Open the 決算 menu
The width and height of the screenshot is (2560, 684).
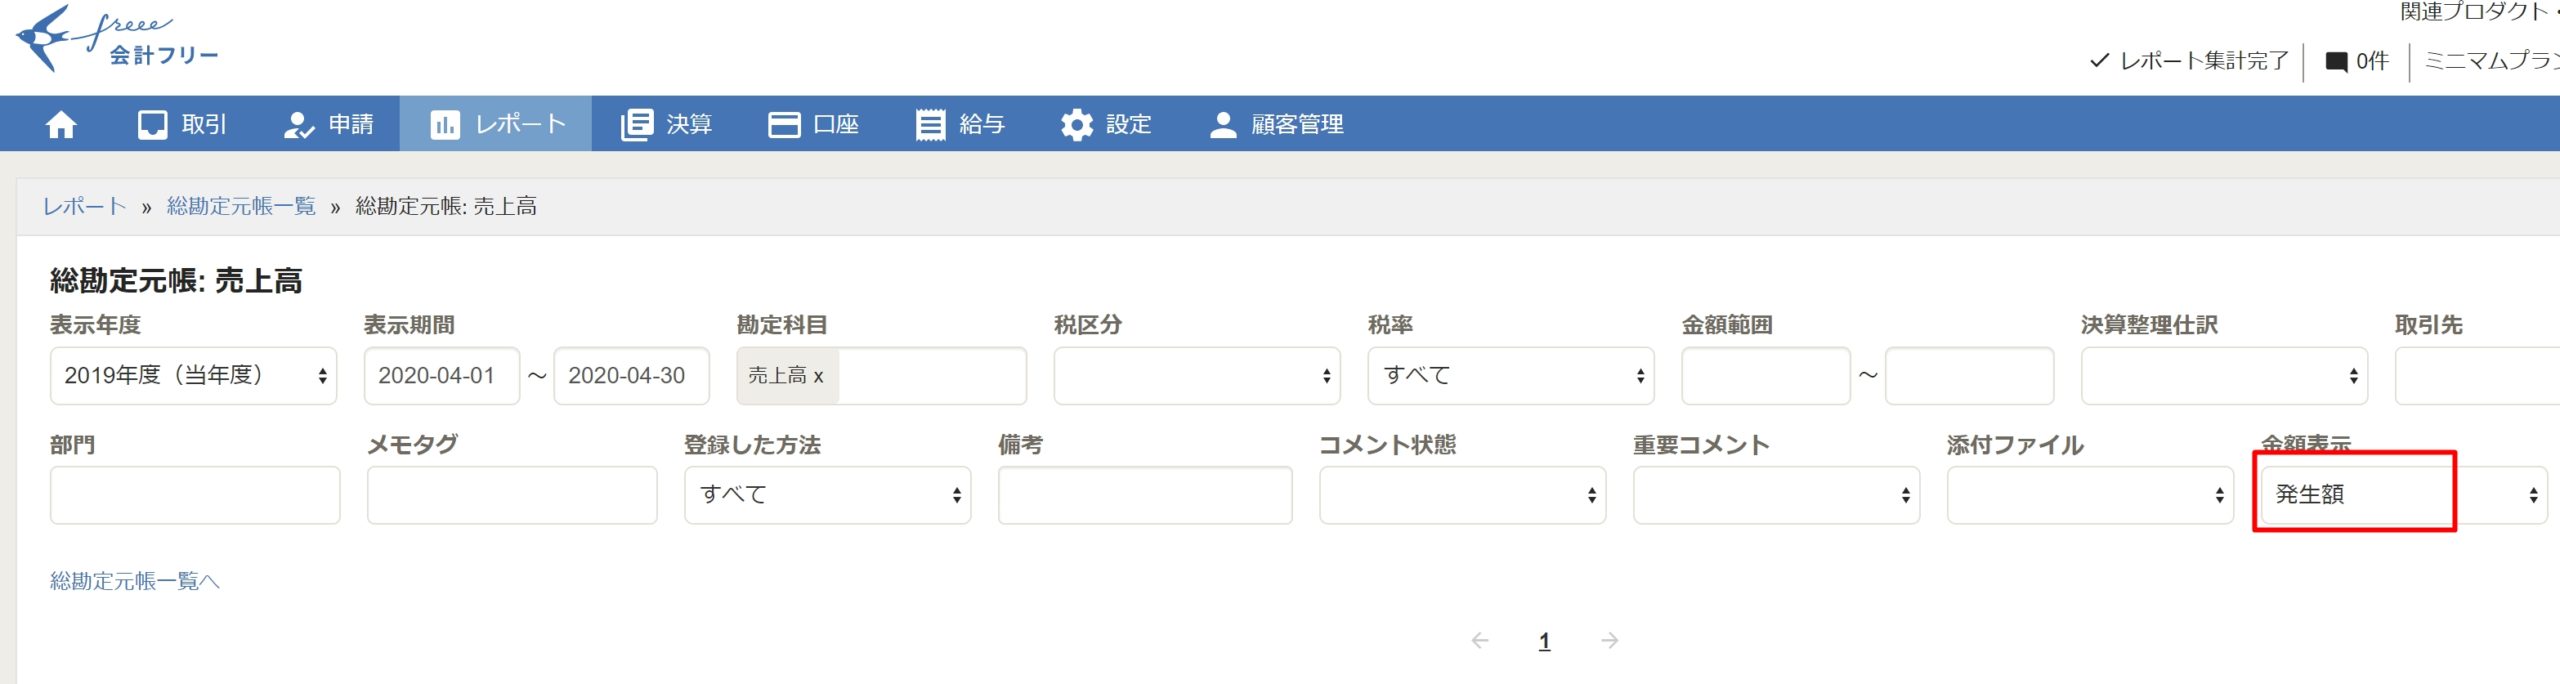click(666, 124)
